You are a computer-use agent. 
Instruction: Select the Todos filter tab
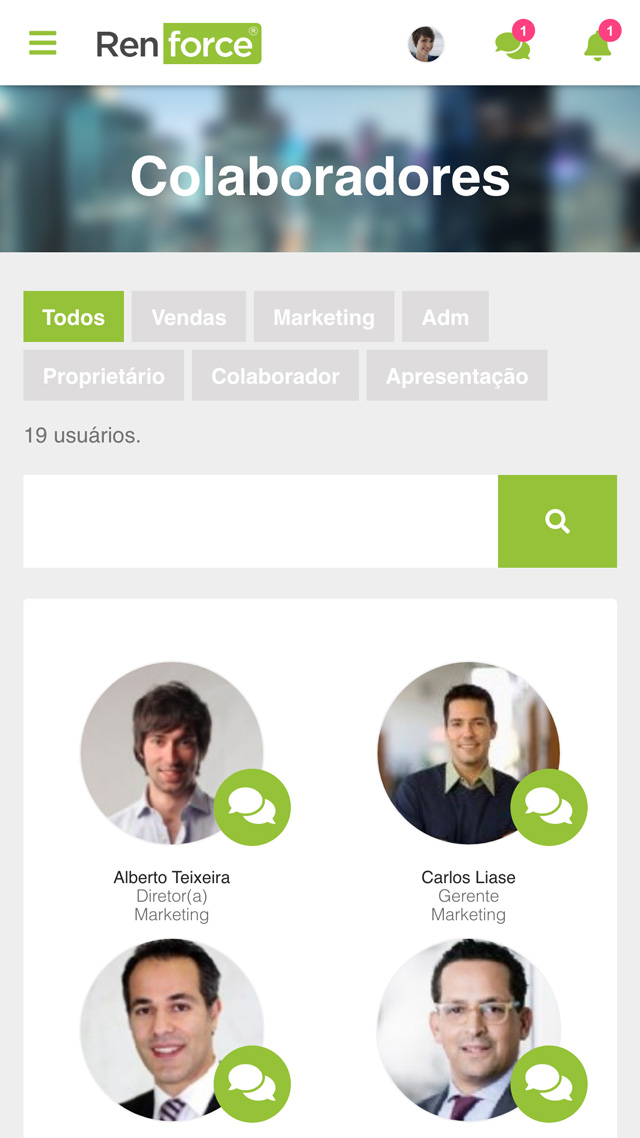tap(73, 316)
